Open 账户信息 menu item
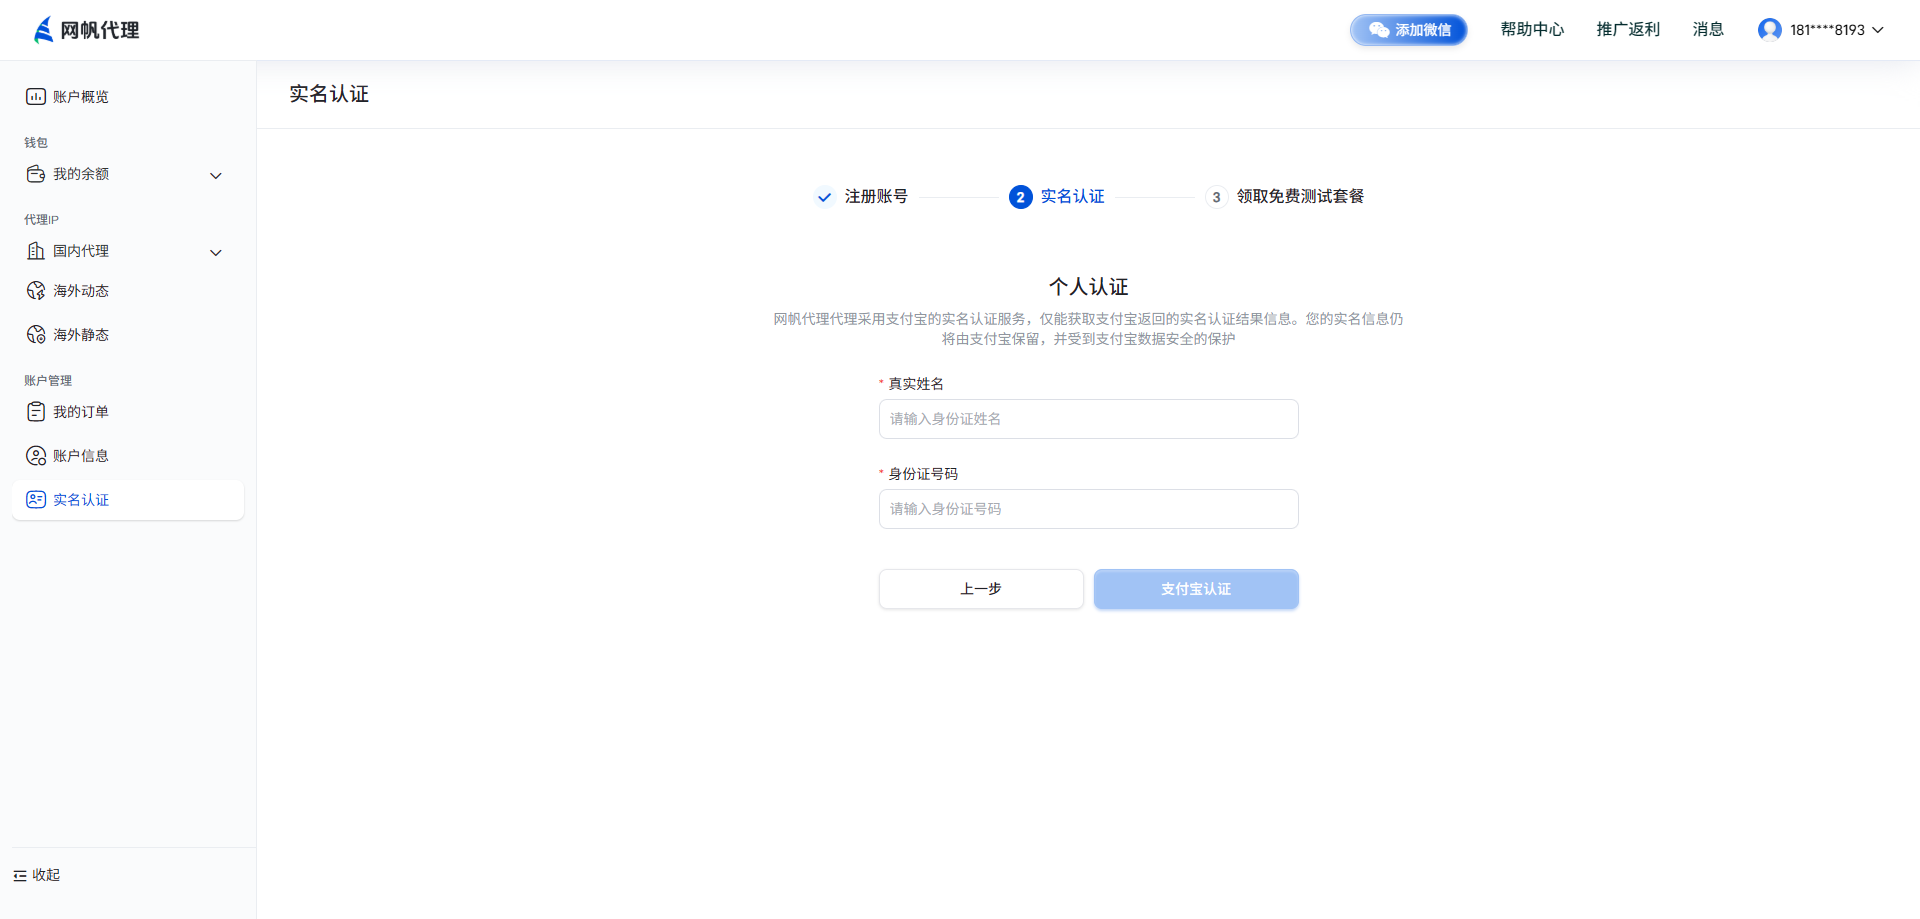The height and width of the screenshot is (919, 1920). 128,456
